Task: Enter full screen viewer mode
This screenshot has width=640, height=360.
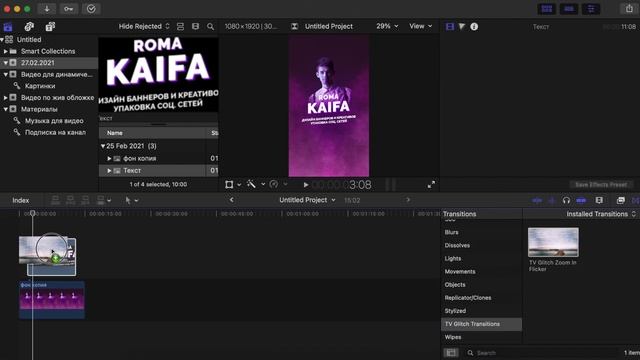Action: (x=431, y=185)
